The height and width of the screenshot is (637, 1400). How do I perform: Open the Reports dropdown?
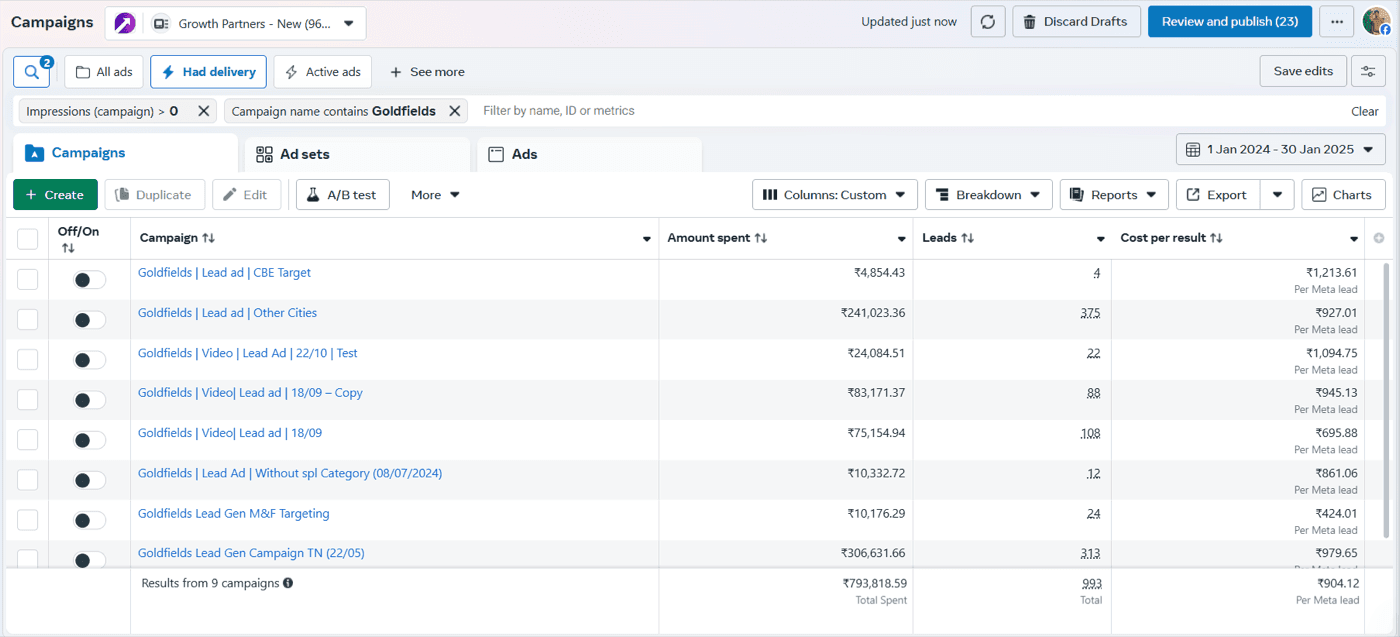1114,195
